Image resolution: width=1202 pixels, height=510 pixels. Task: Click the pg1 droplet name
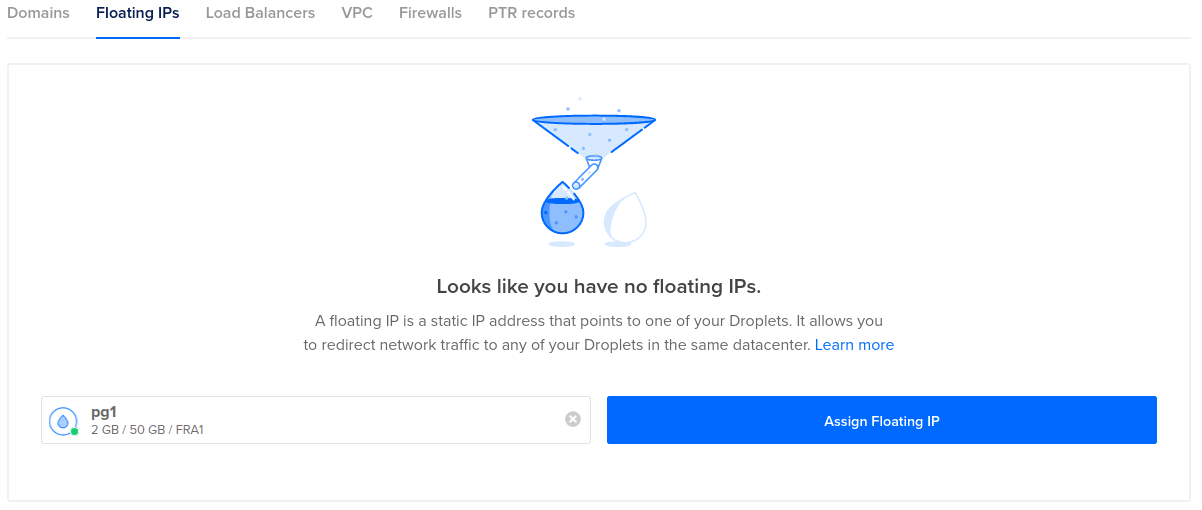(104, 411)
